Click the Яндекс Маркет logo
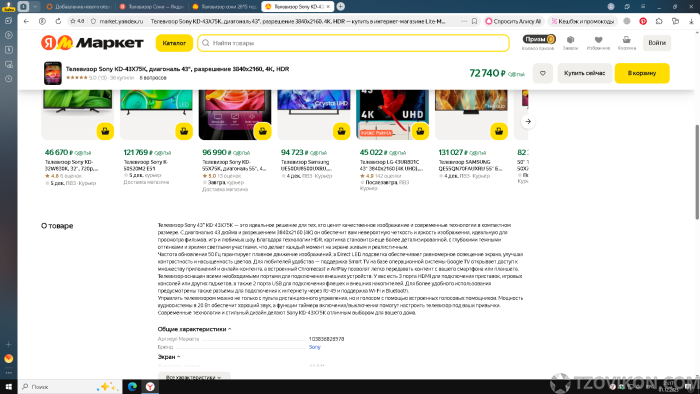This screenshot has width=700, height=394. click(92, 43)
